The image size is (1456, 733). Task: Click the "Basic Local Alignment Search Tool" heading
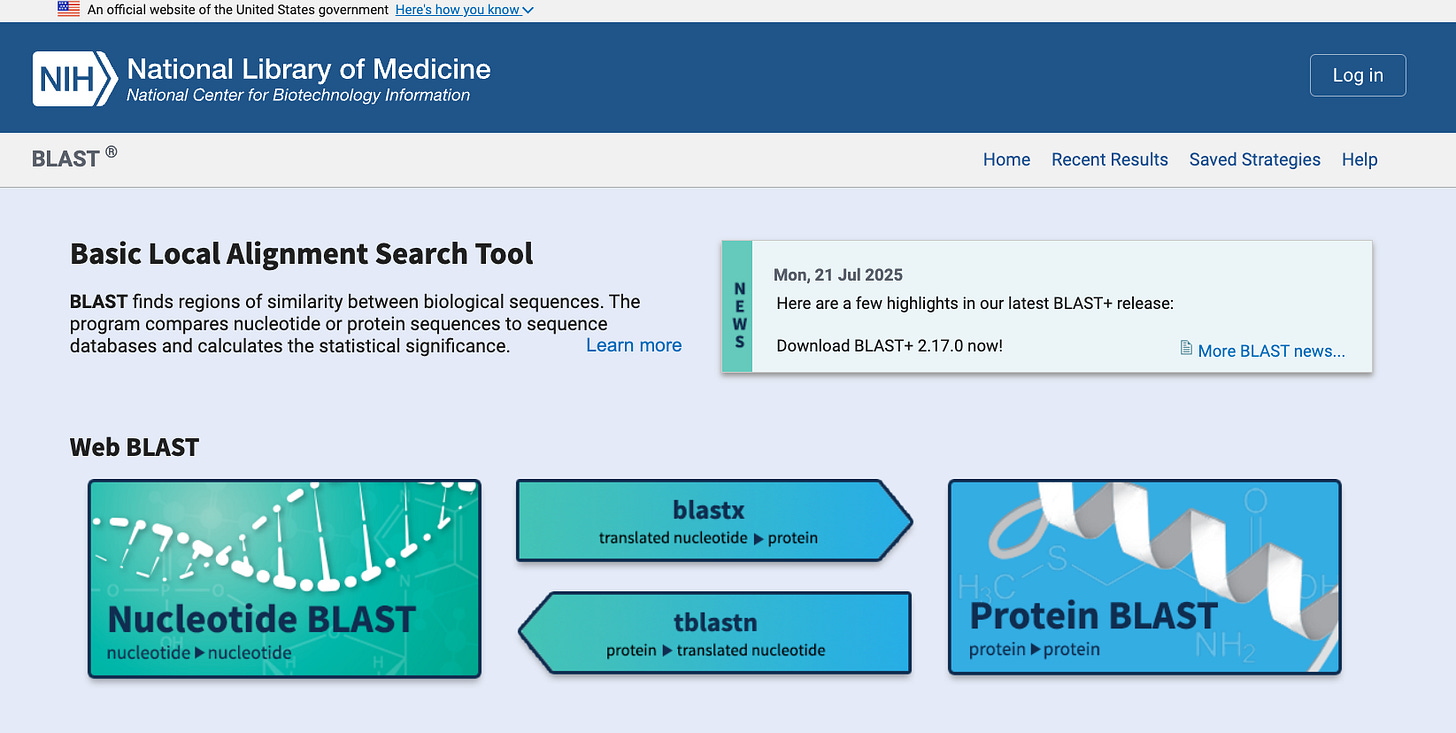(x=301, y=254)
